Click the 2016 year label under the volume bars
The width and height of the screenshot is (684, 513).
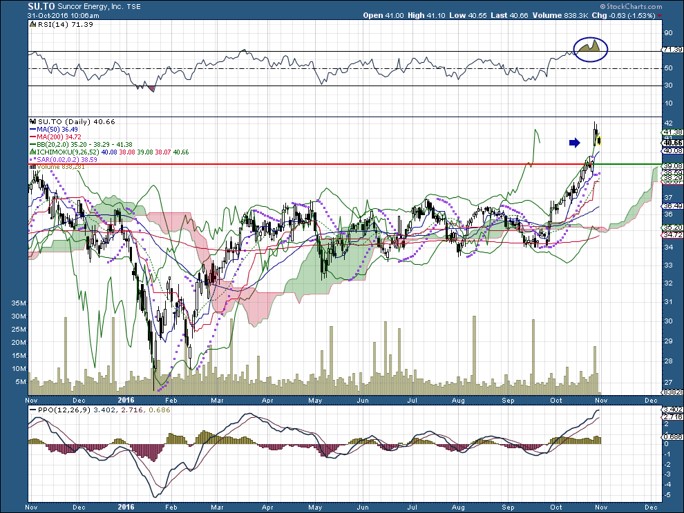coord(126,400)
